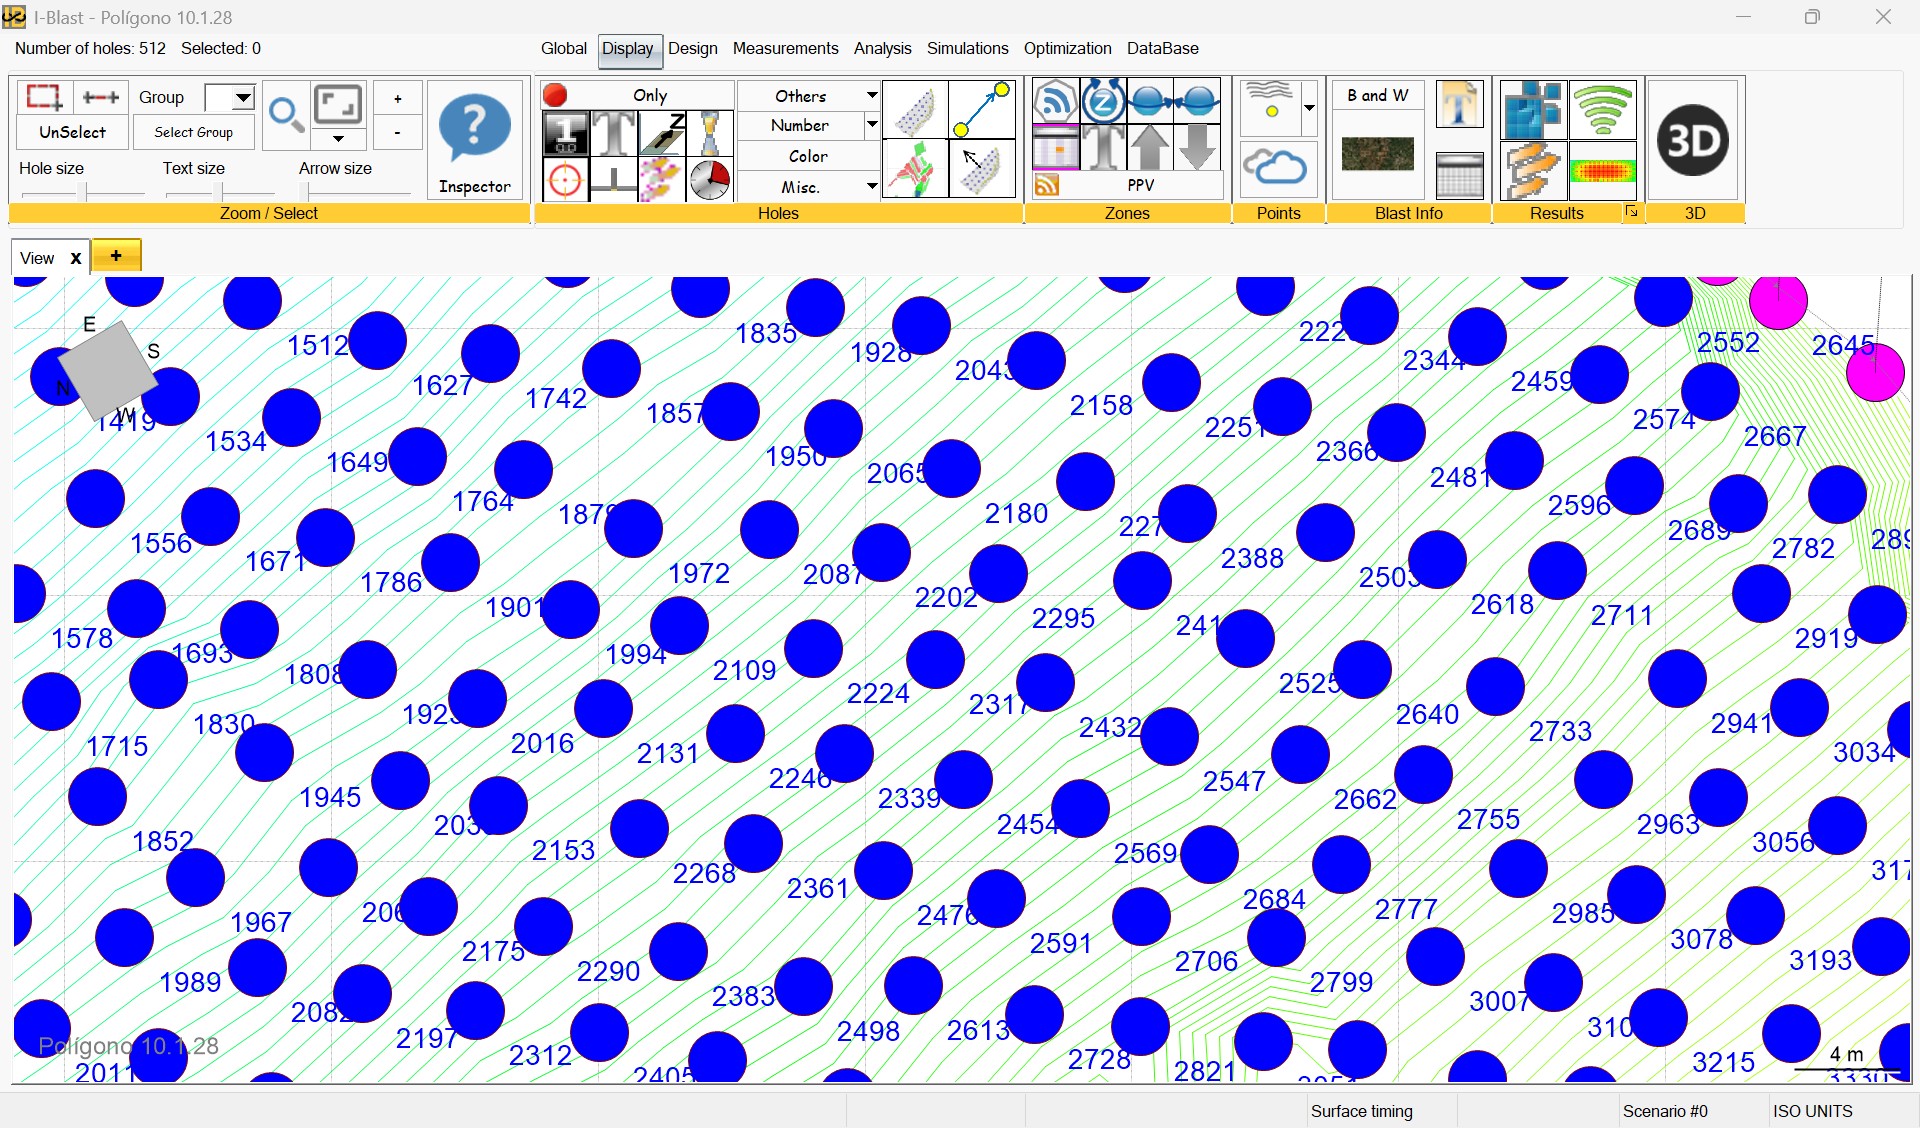The height and width of the screenshot is (1128, 1920).
Task: Click the Select Group button
Action: (x=193, y=132)
